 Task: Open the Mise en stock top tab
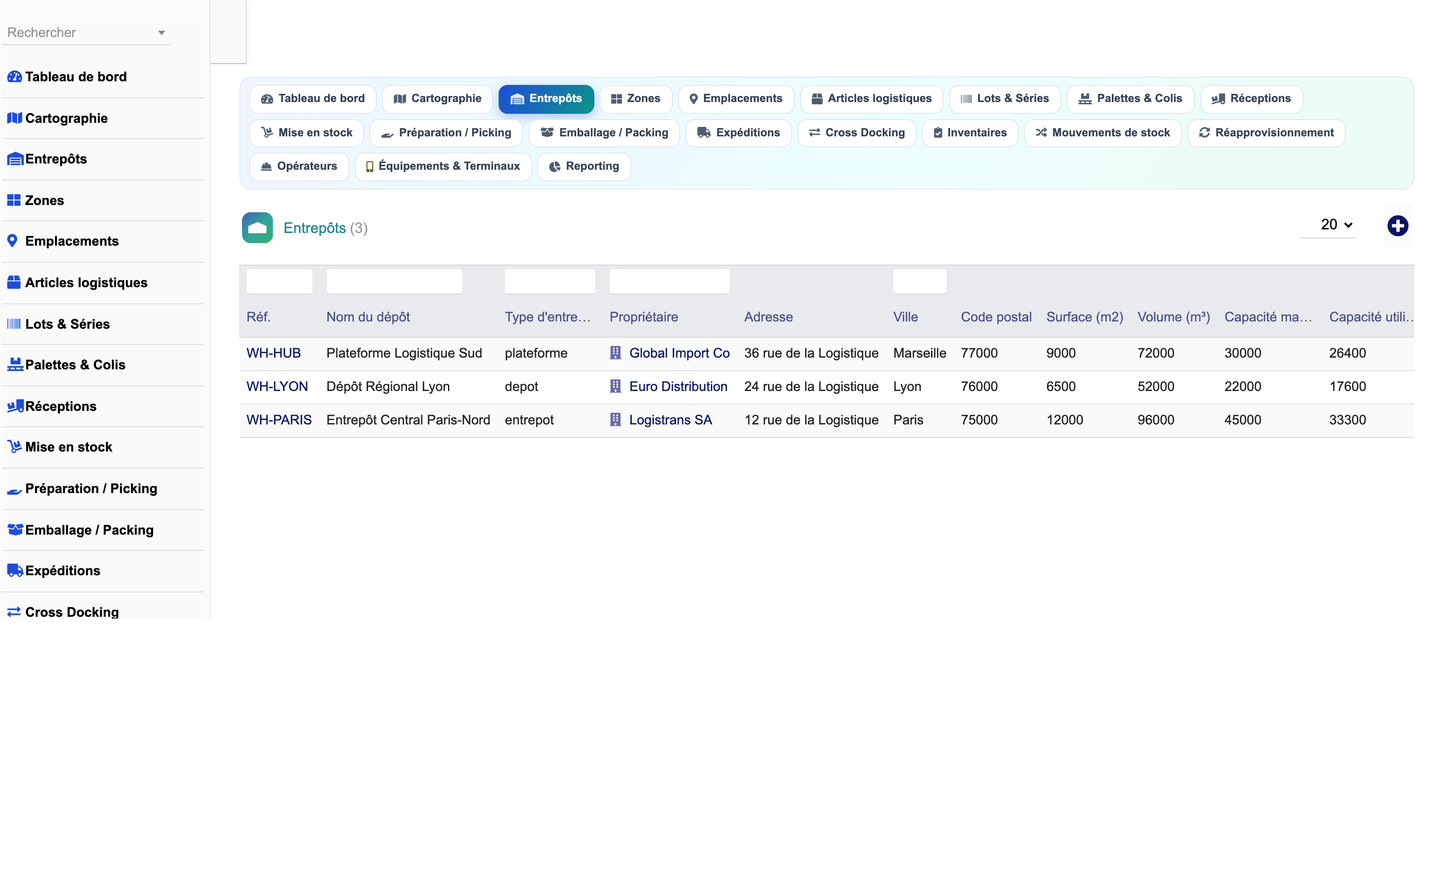click(x=306, y=133)
